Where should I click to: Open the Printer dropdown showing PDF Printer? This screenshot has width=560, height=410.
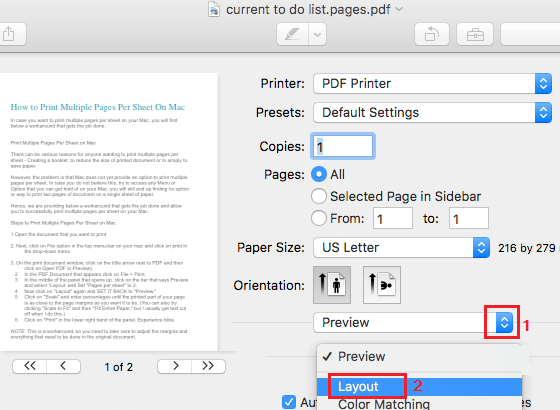[432, 84]
